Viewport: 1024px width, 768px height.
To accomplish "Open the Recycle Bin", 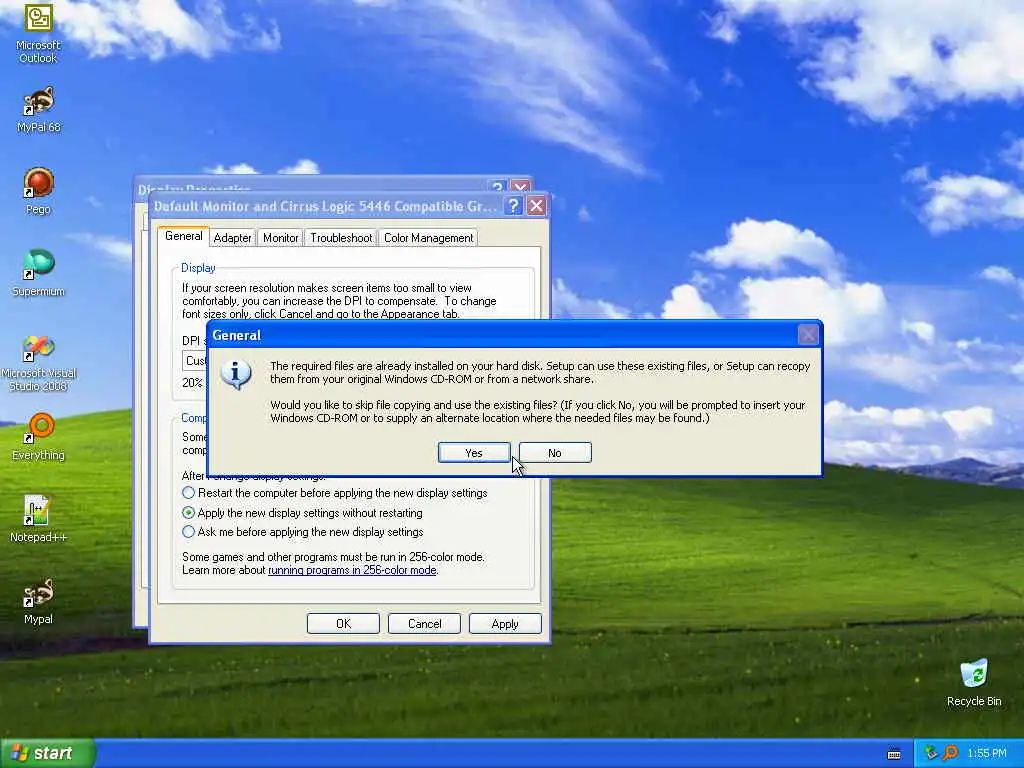I will point(974,682).
